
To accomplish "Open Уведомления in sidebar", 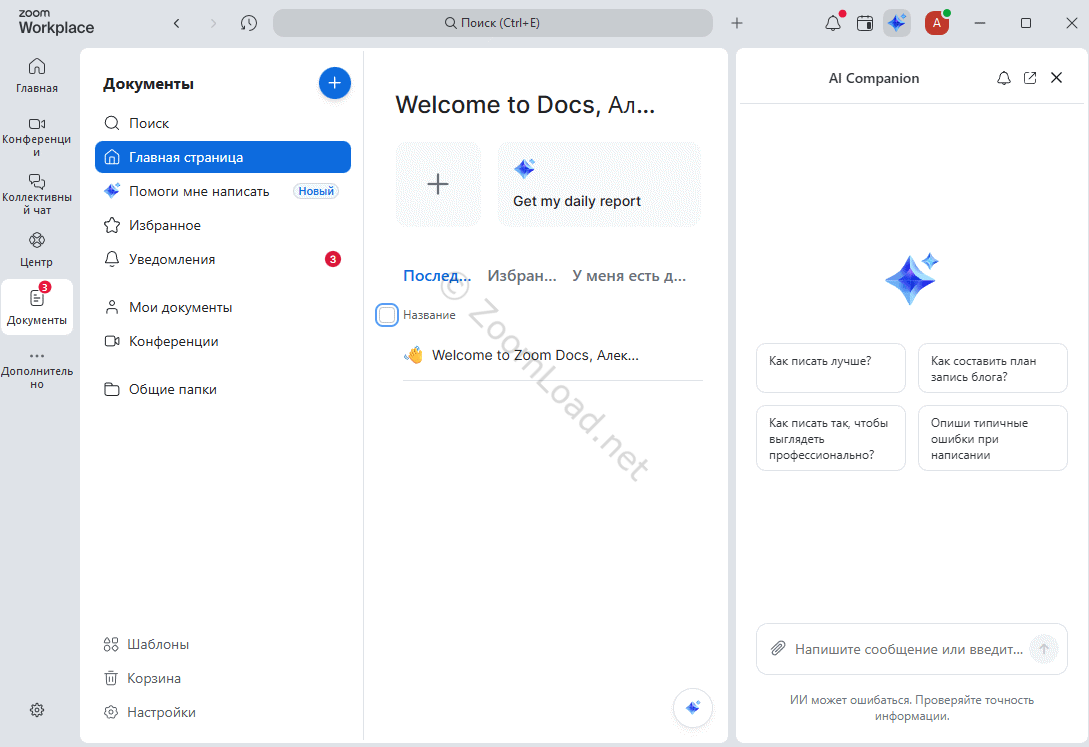I will tap(223, 259).
